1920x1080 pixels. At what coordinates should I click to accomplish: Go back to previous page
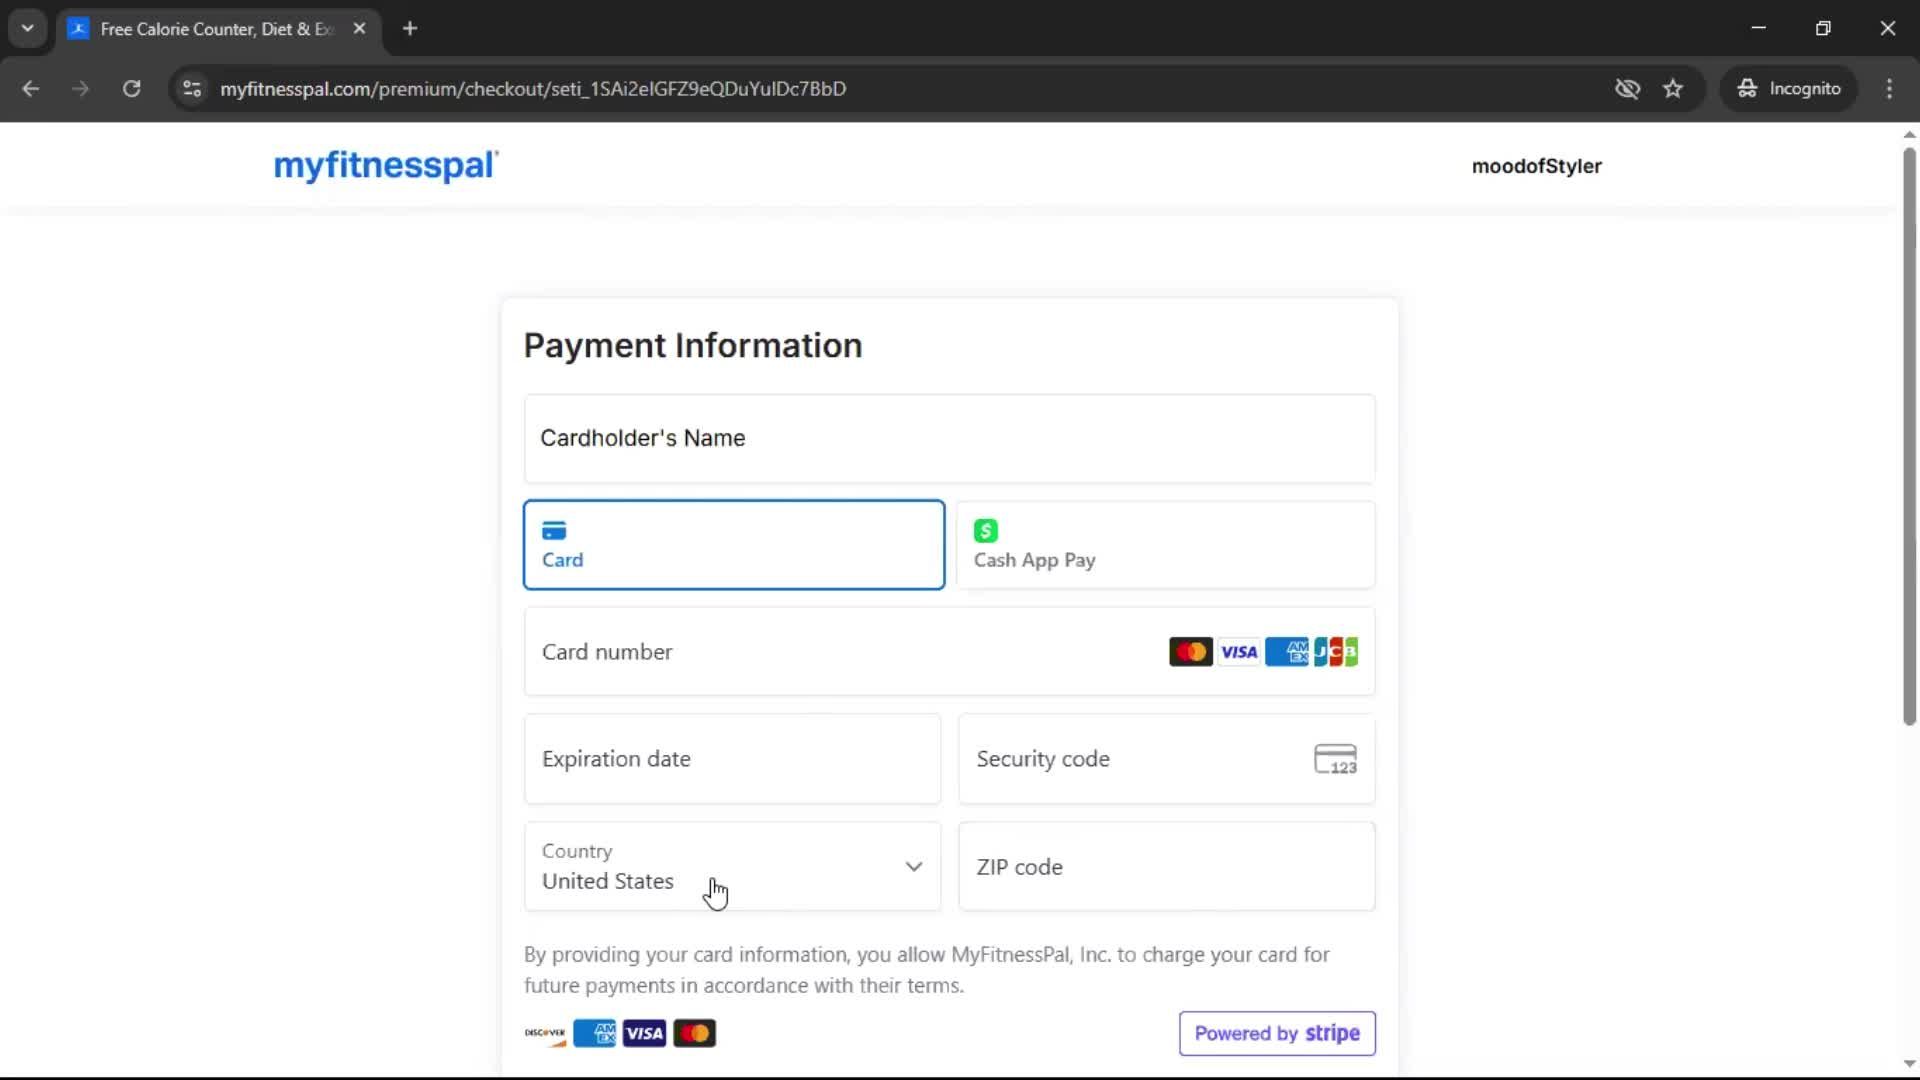click(x=31, y=88)
